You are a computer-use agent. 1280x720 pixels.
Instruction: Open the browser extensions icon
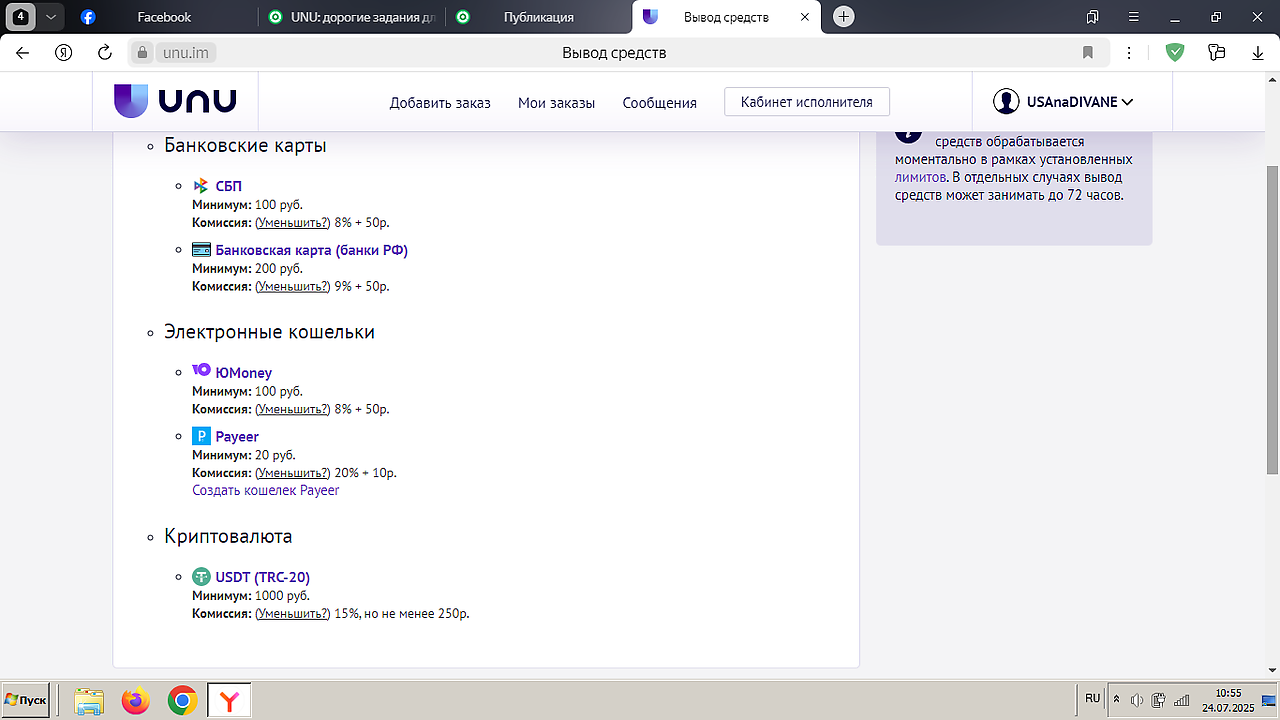pos(1217,53)
